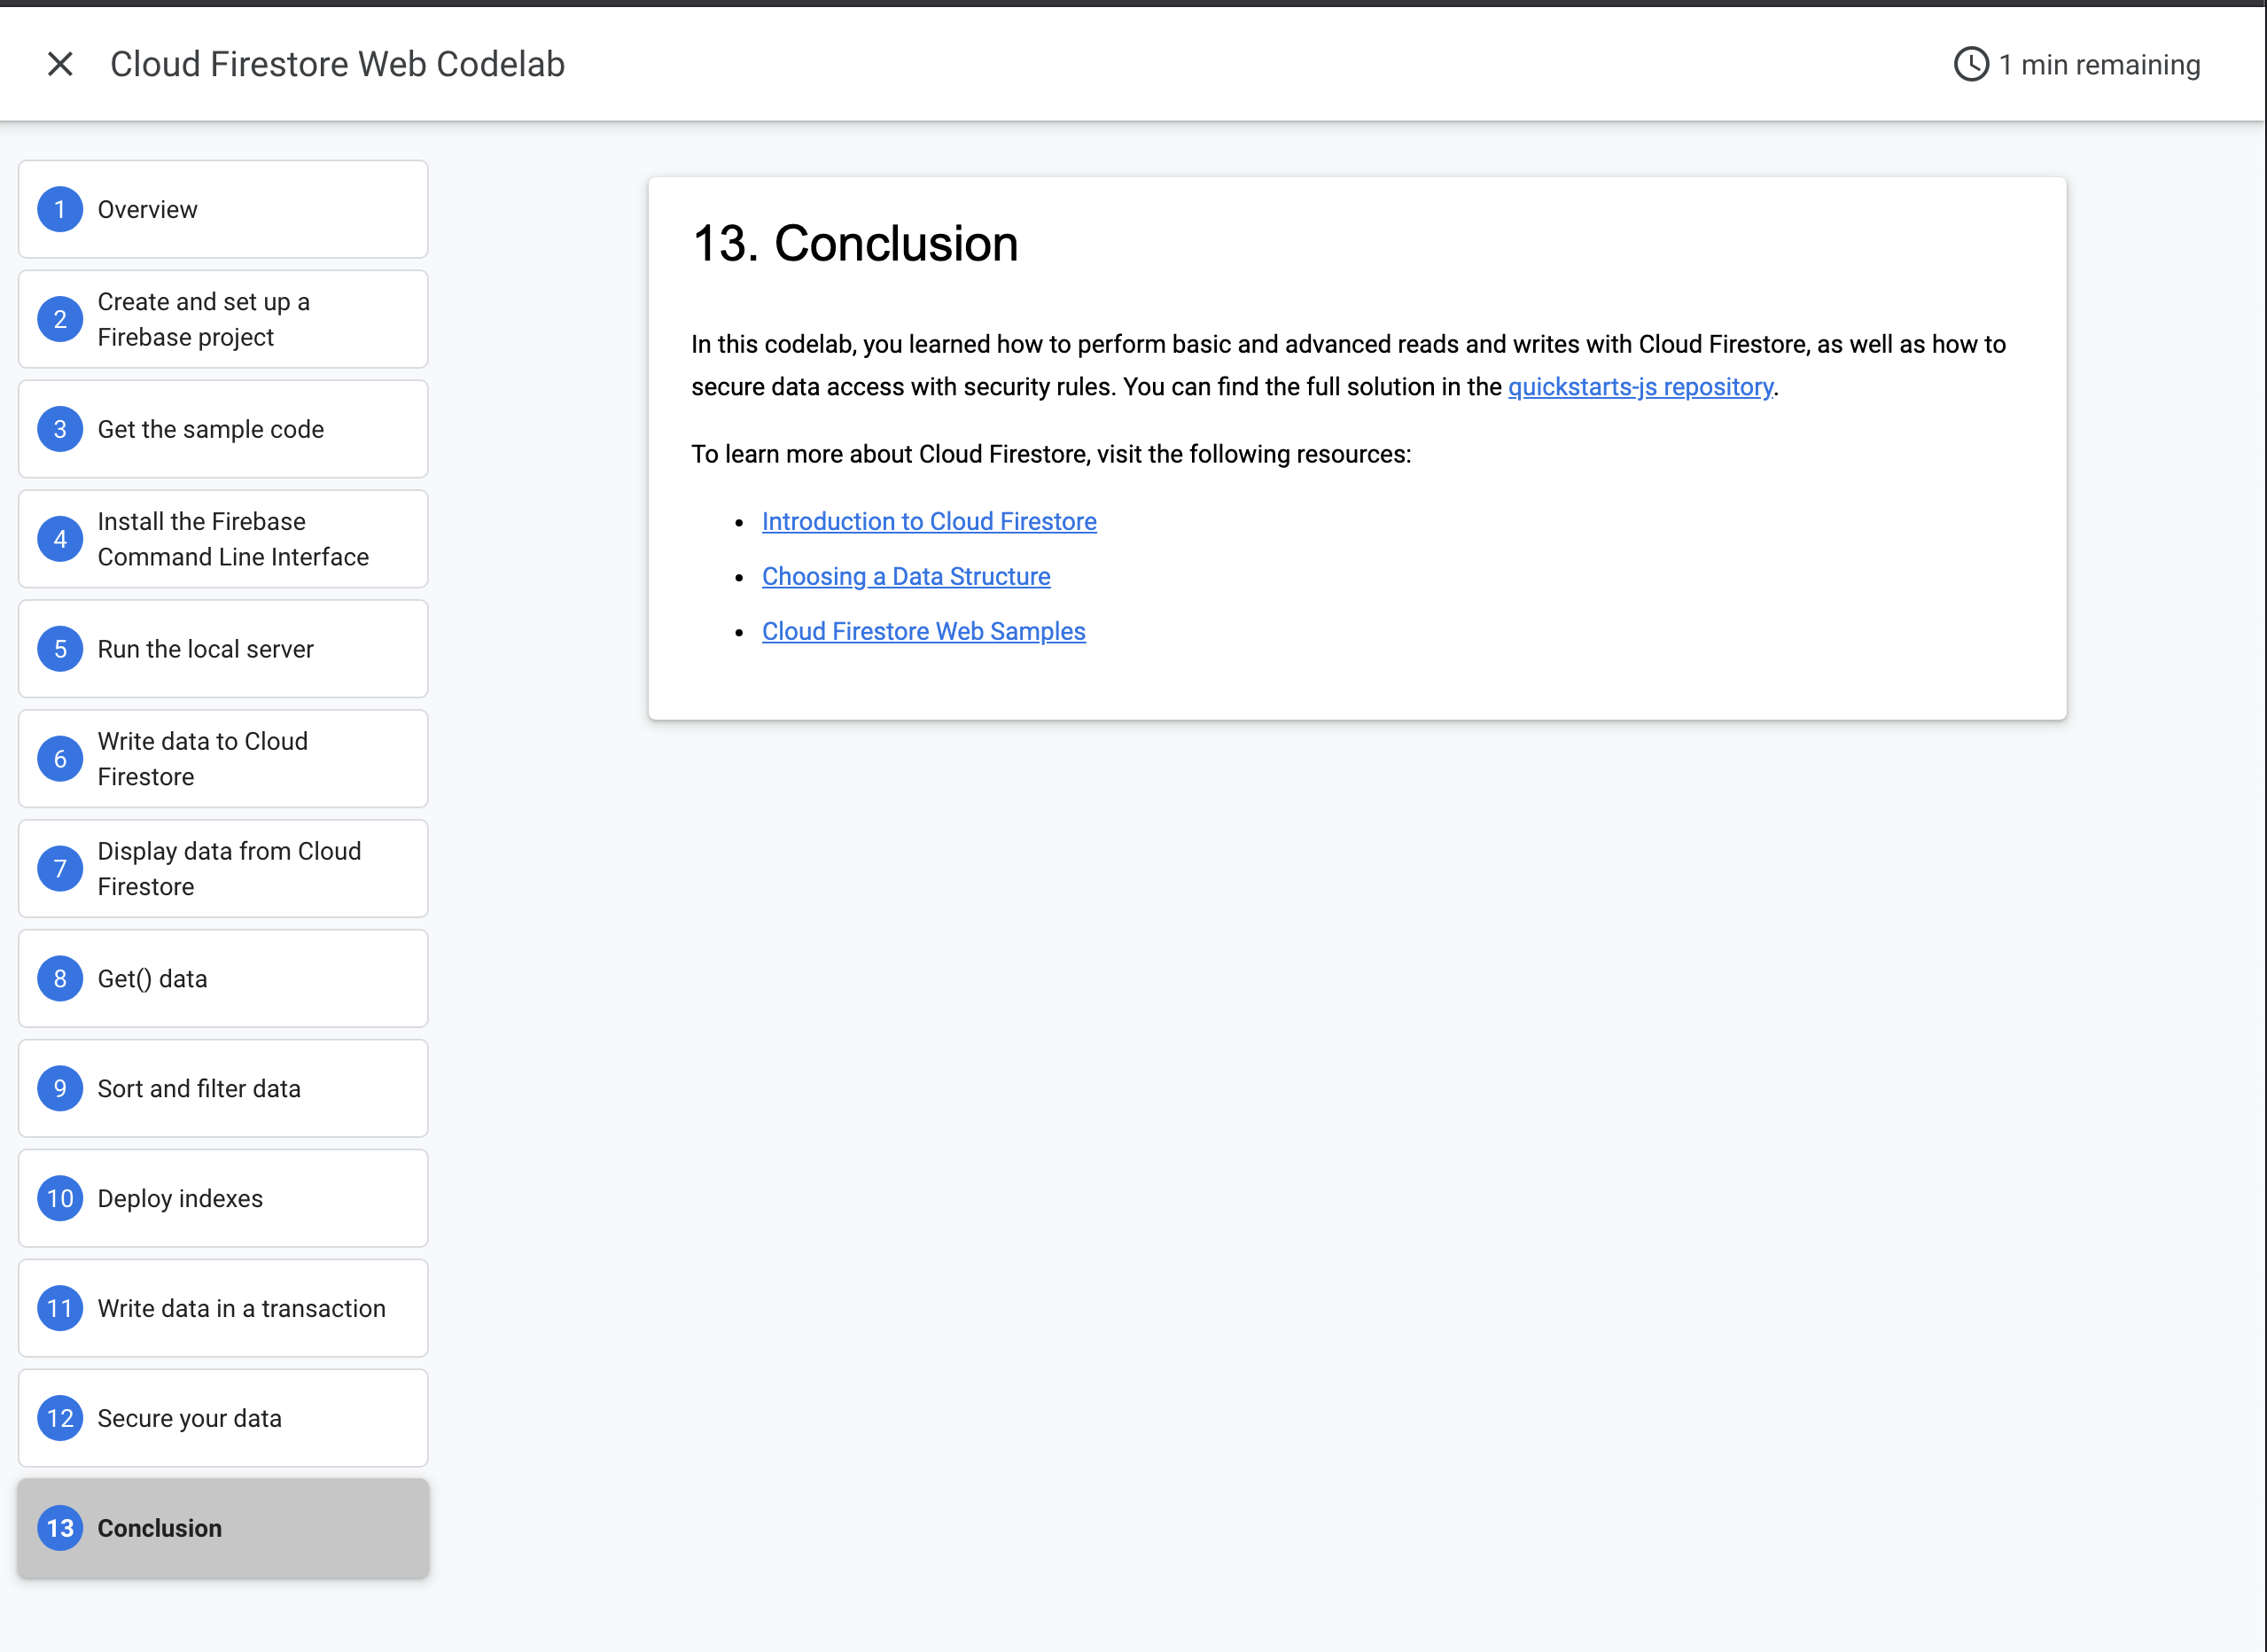This screenshot has width=2267, height=1652.
Task: Select Create and set up a Firebase project
Action: pos(203,319)
